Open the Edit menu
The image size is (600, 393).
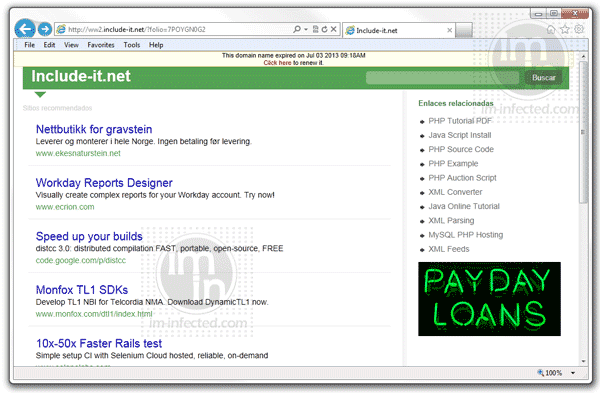click(x=49, y=45)
